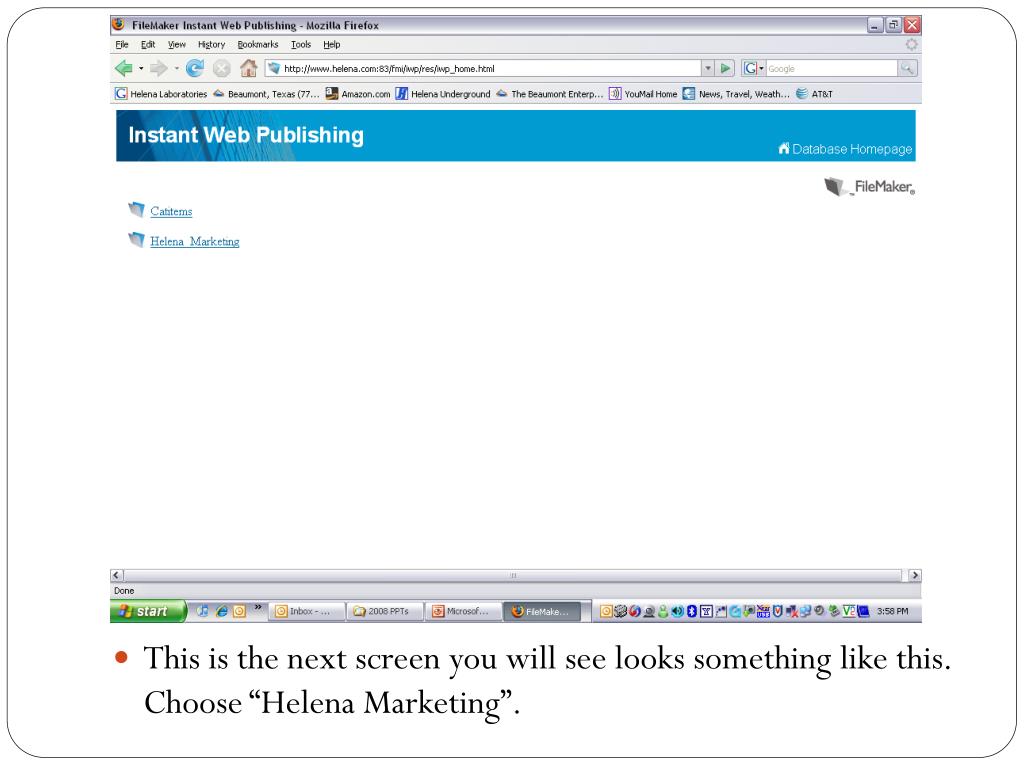Open the History menu
Image resolution: width=1024 pixels, height=768 pixels.
(212, 44)
